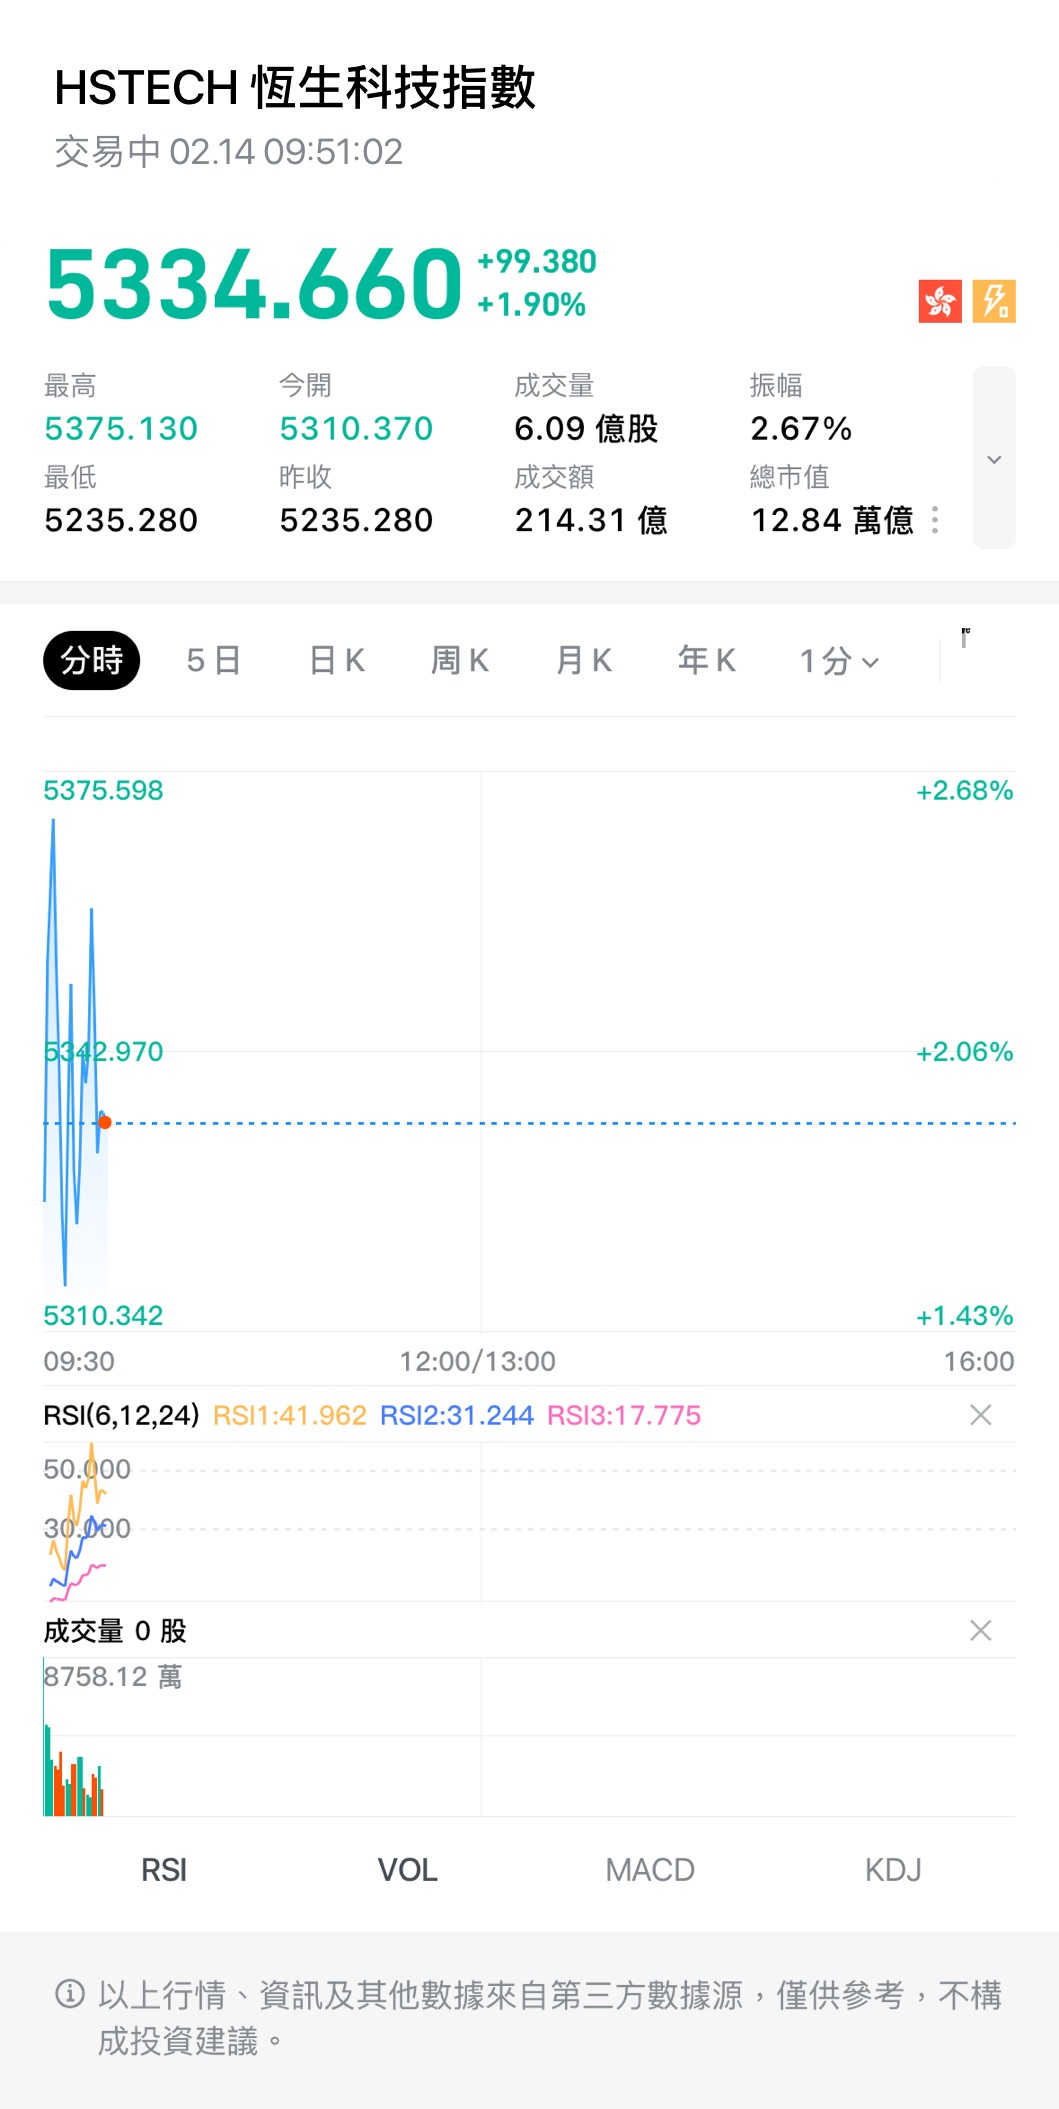Image resolution: width=1059 pixels, height=2109 pixels.
Task: Switch to the 日K chart tab
Action: [337, 661]
